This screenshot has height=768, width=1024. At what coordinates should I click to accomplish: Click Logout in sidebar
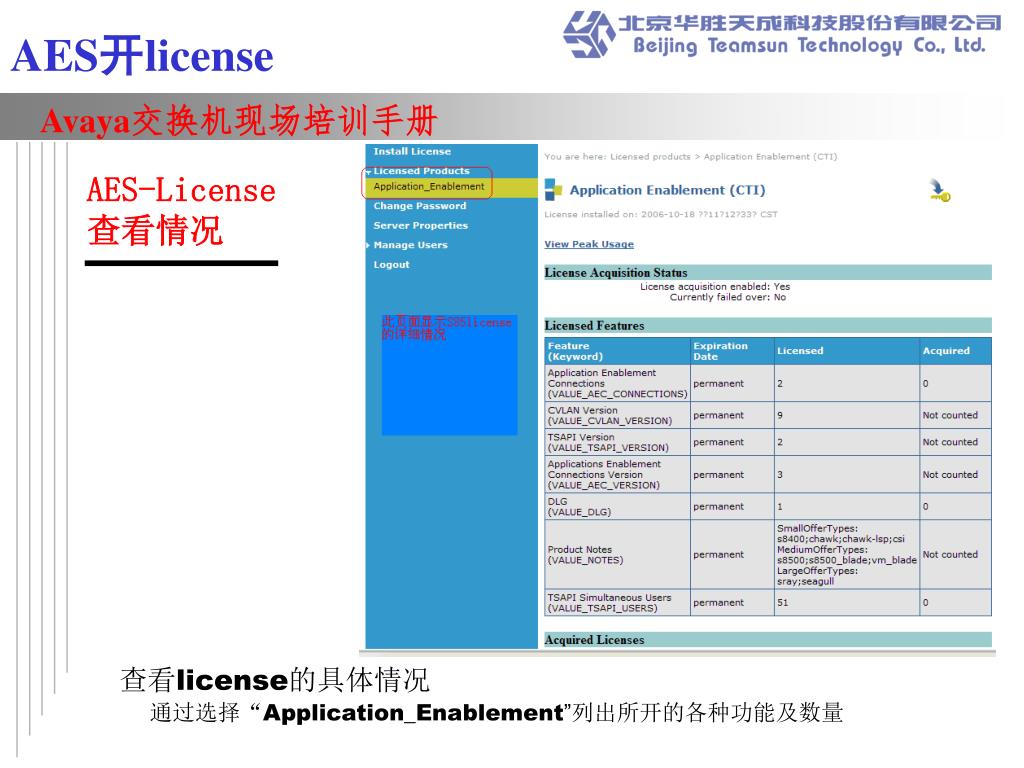pos(391,264)
